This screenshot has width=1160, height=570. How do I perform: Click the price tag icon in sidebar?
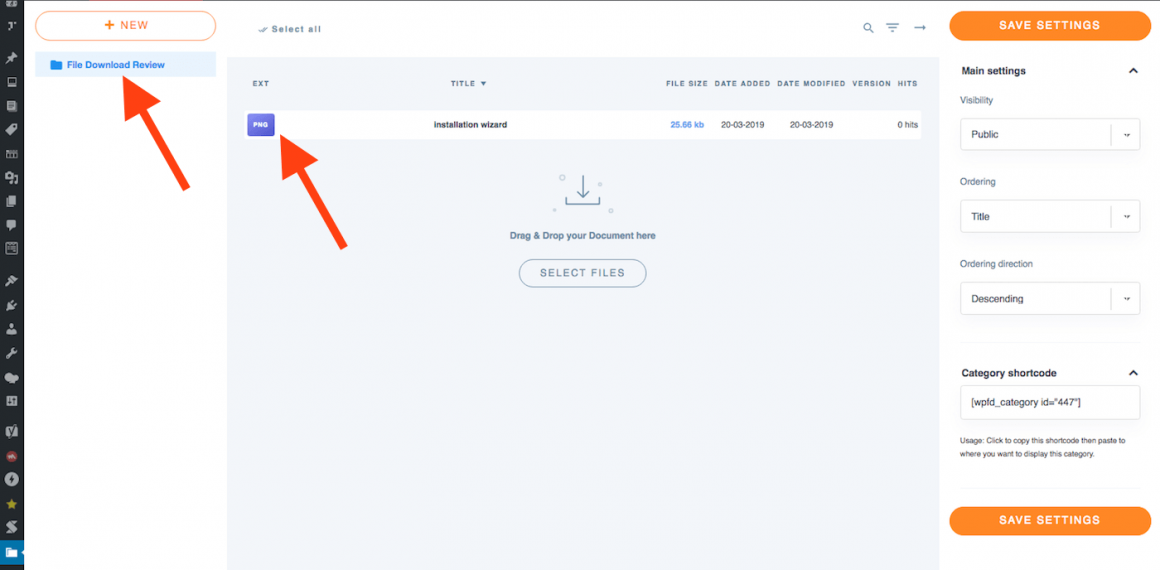coord(11,130)
